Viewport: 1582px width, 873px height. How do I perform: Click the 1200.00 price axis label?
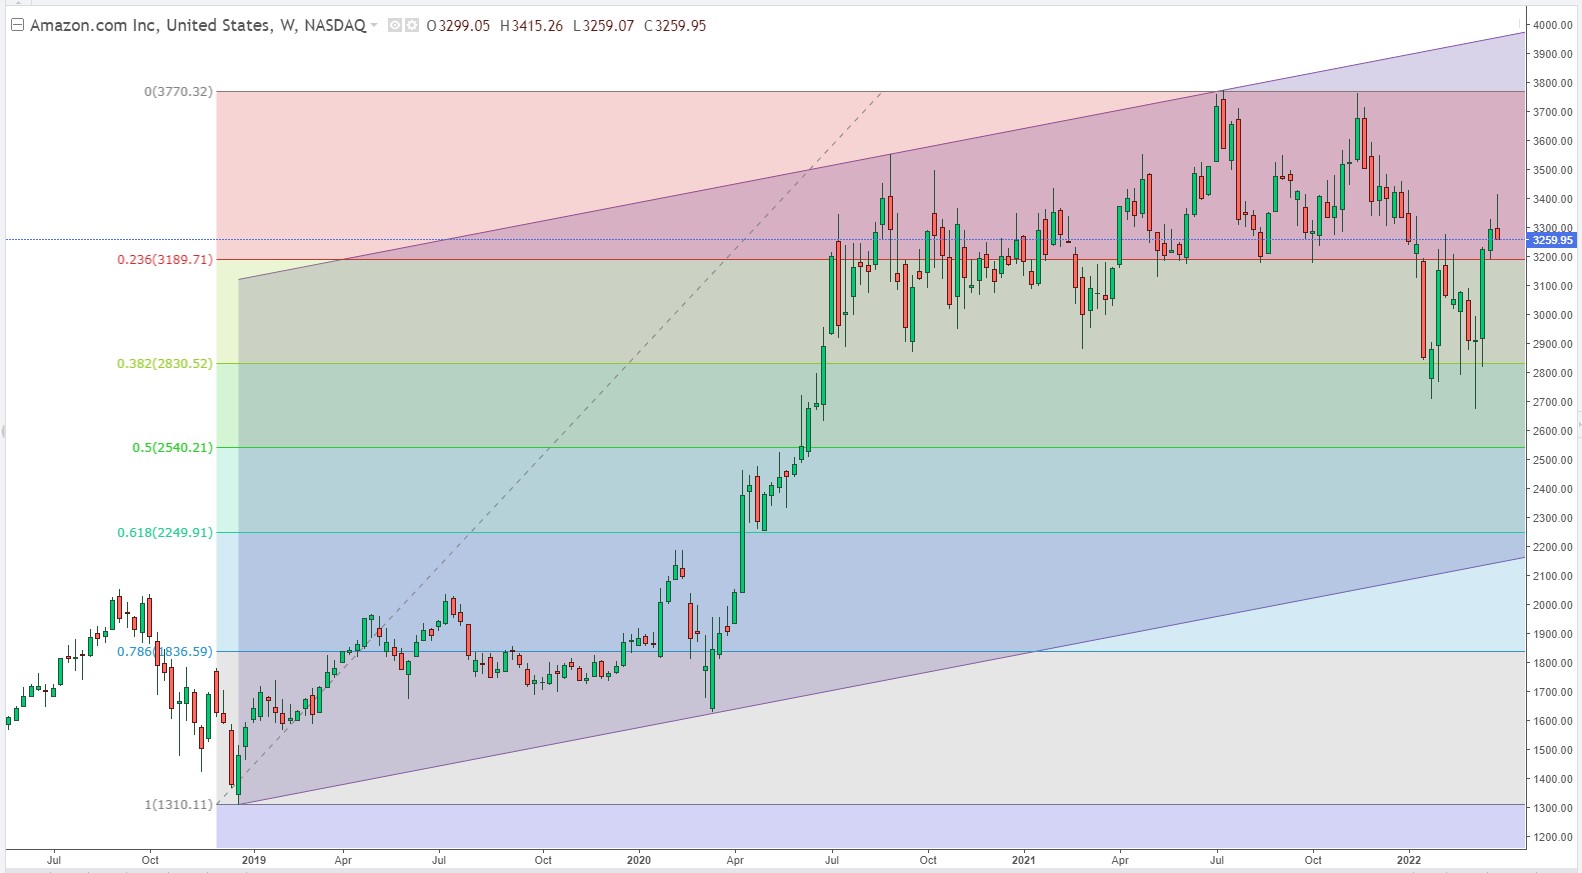click(x=1552, y=837)
